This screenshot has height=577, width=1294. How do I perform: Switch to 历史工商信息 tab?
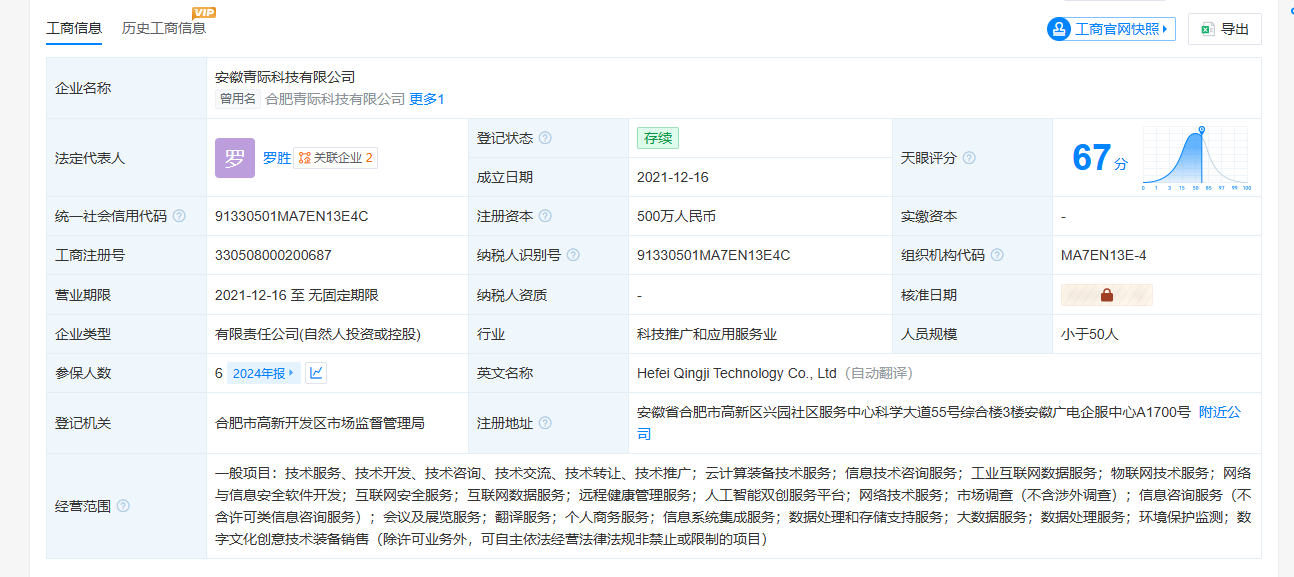click(164, 28)
